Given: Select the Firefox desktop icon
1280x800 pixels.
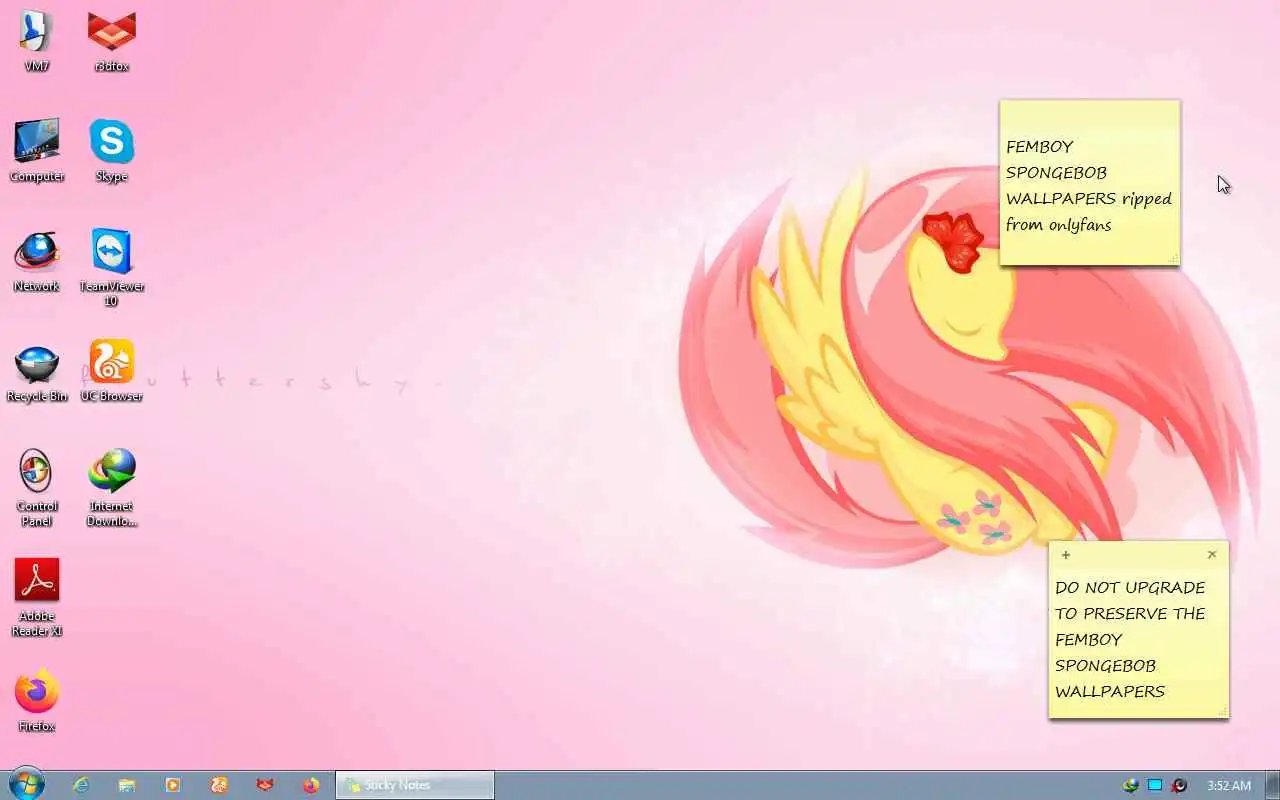Looking at the screenshot, I should pos(37,701).
